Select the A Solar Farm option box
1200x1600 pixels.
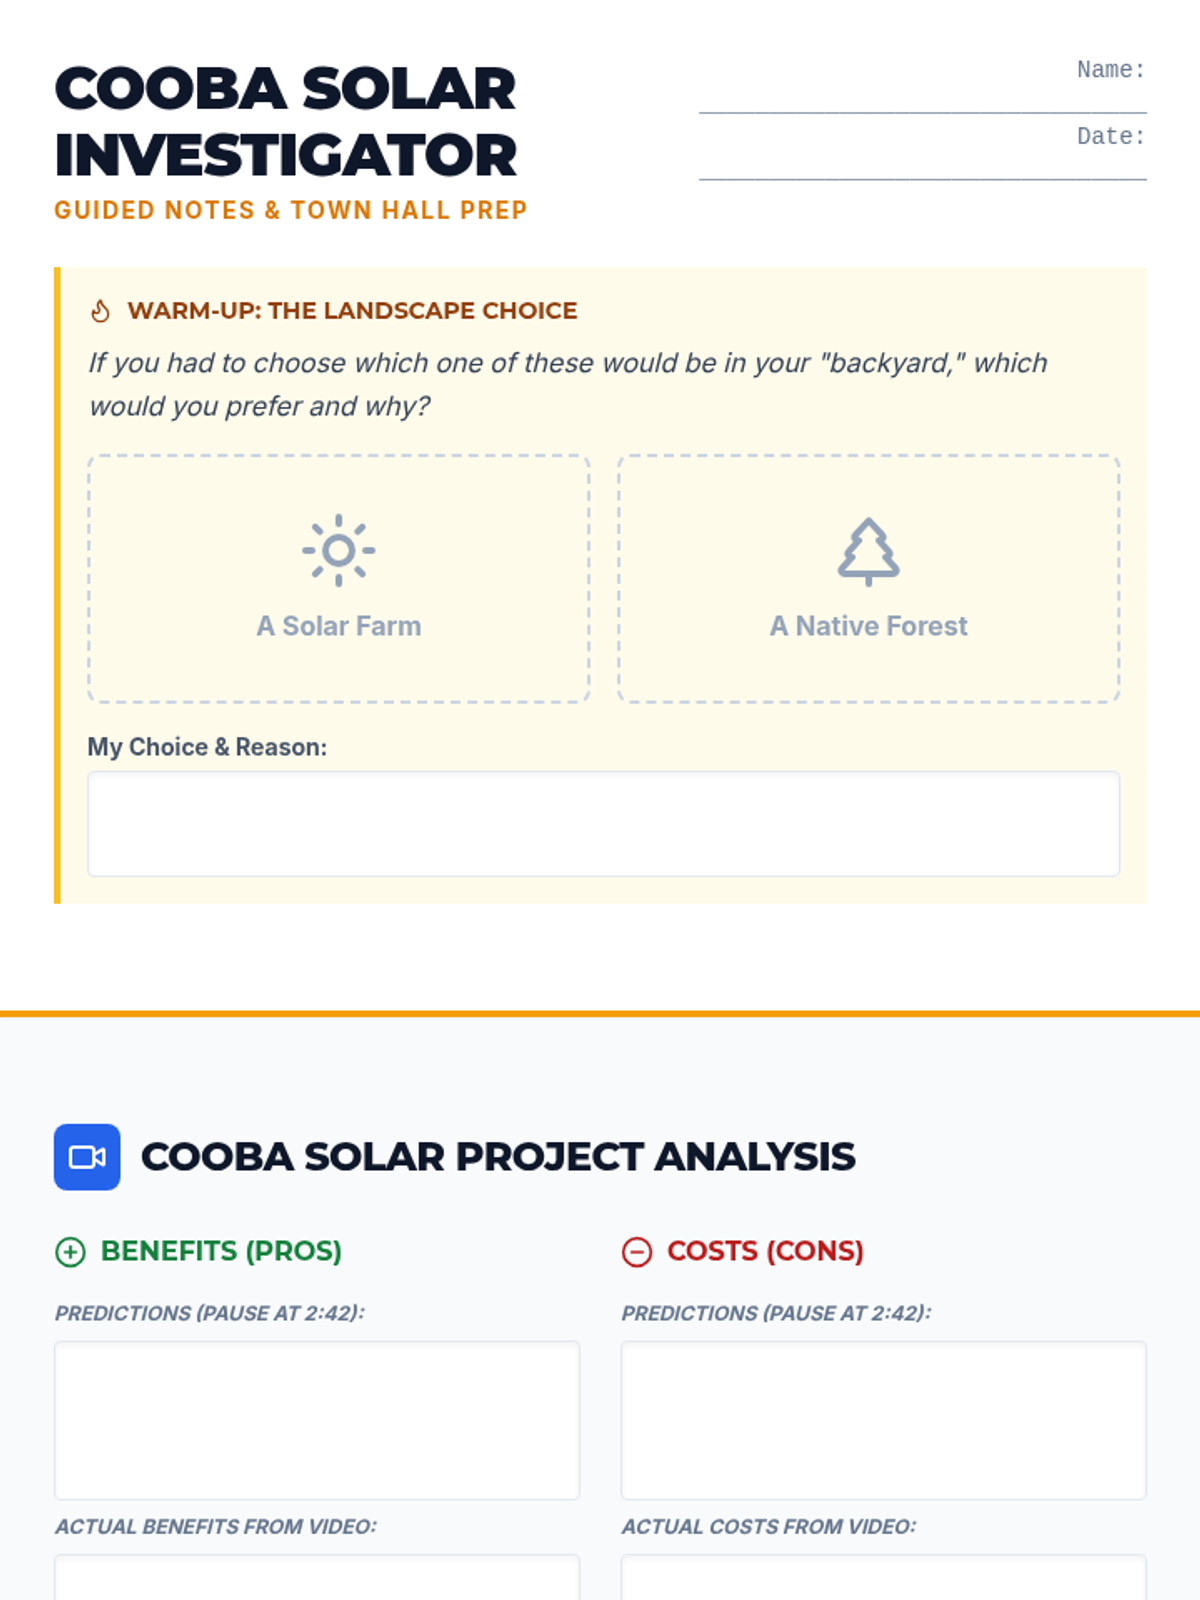pos(339,579)
